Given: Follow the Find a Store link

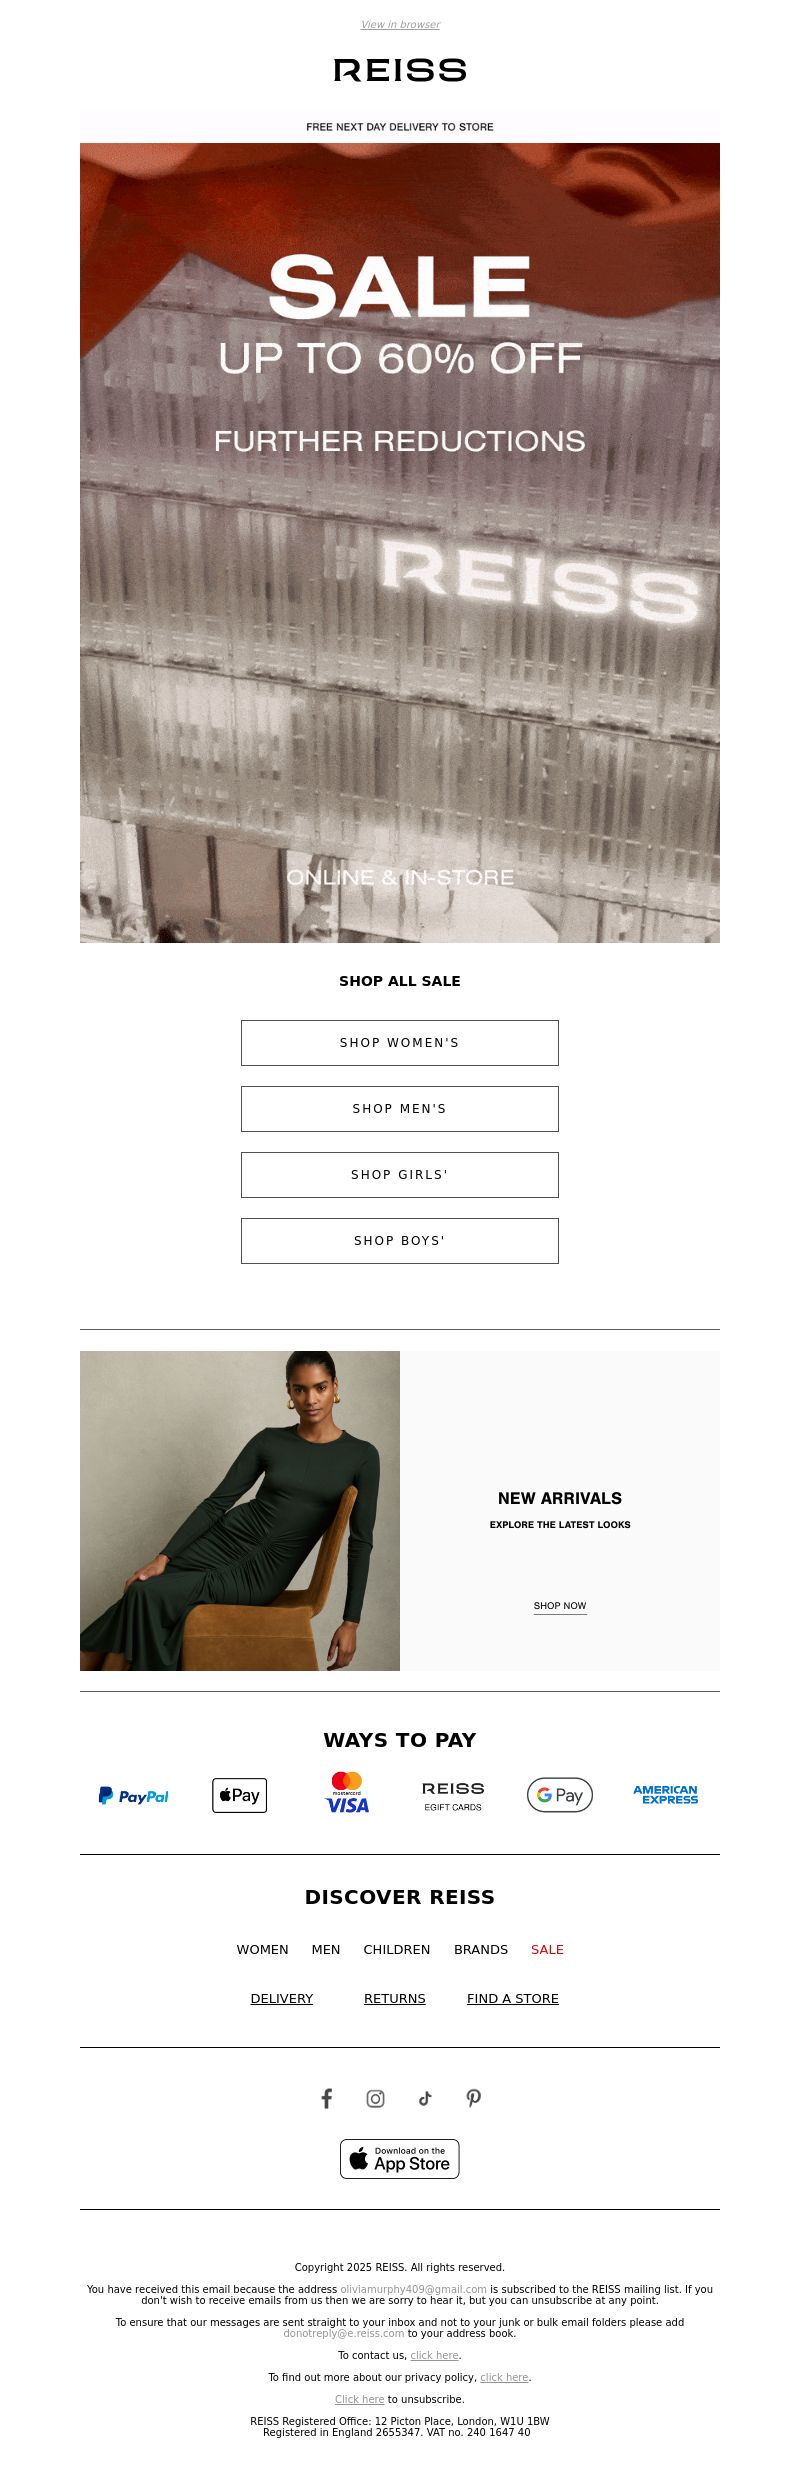Looking at the screenshot, I should tap(513, 1998).
